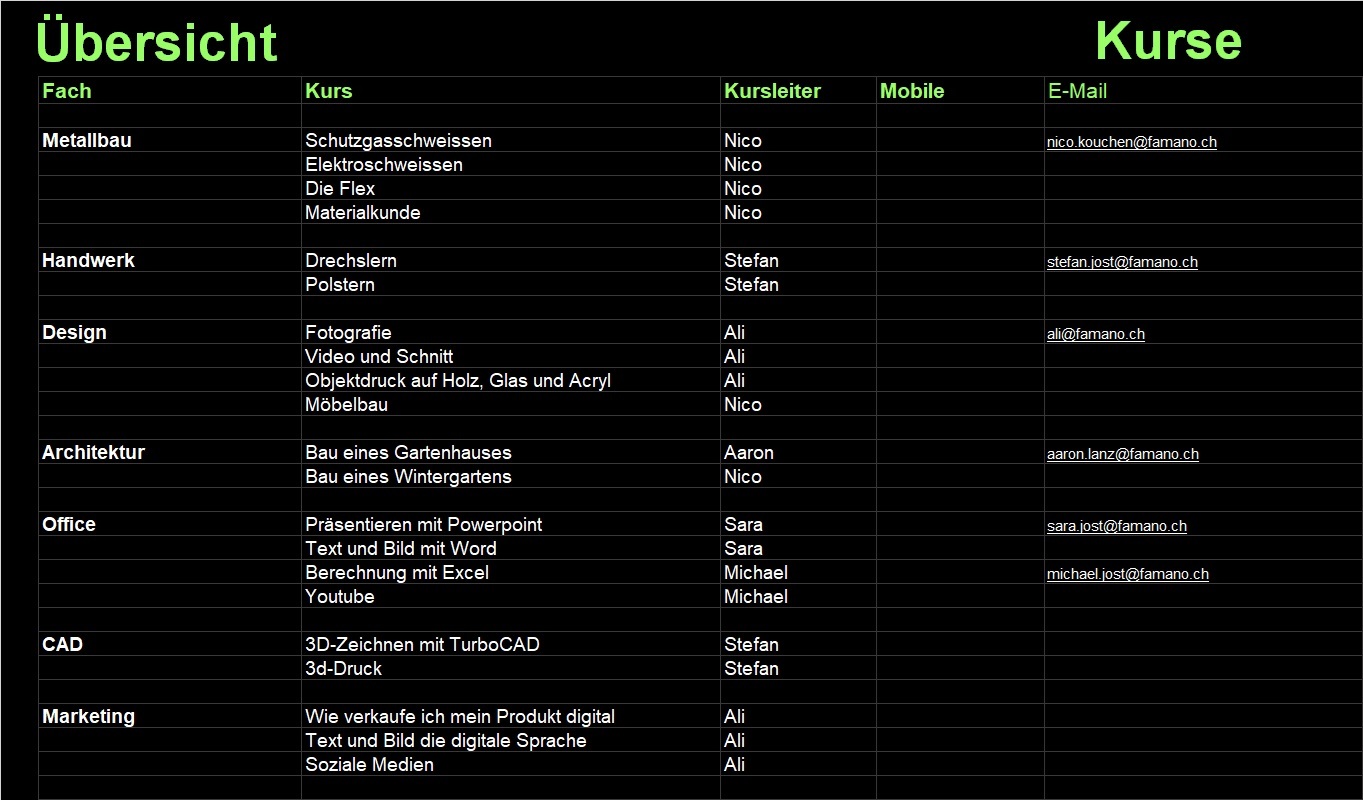Open the nico.kouchen@famano.ch email link

1131,142
